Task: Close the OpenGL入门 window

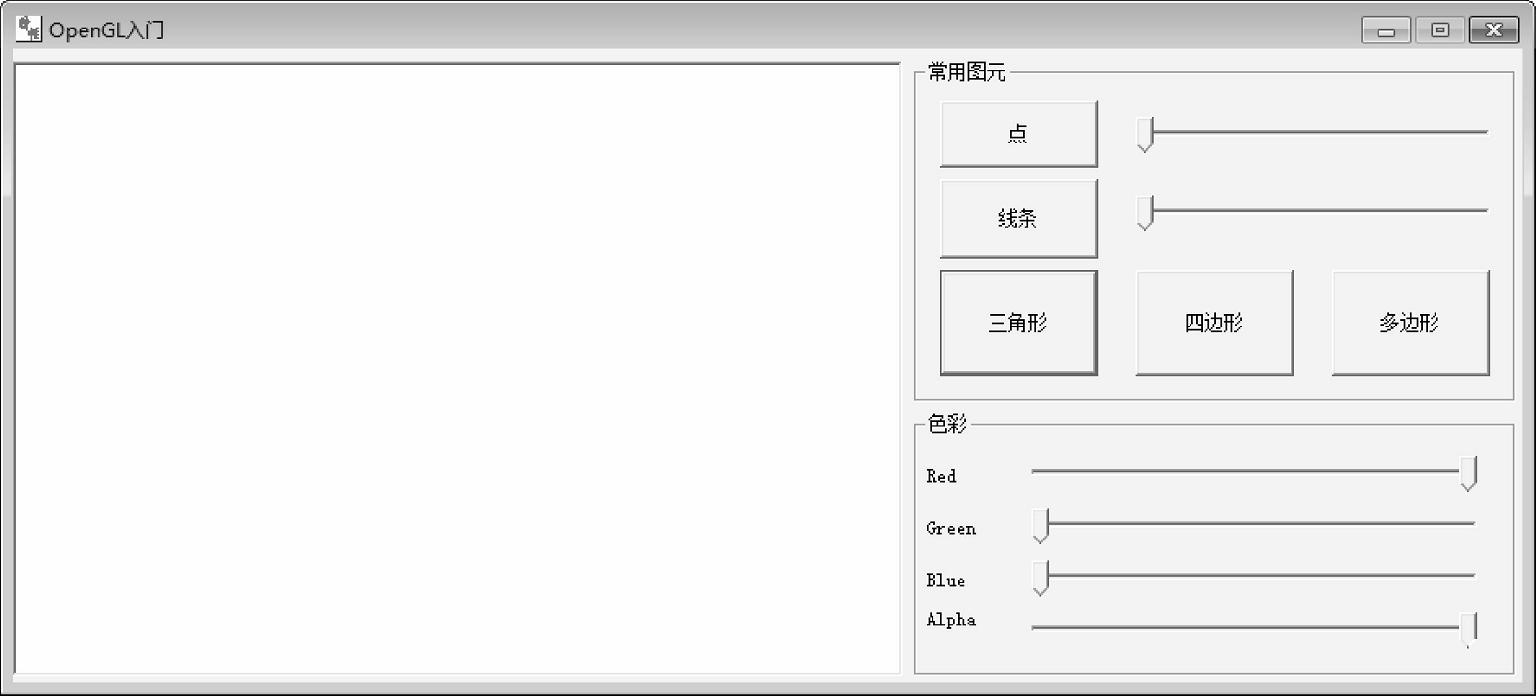Action: pyautogui.click(x=1494, y=31)
